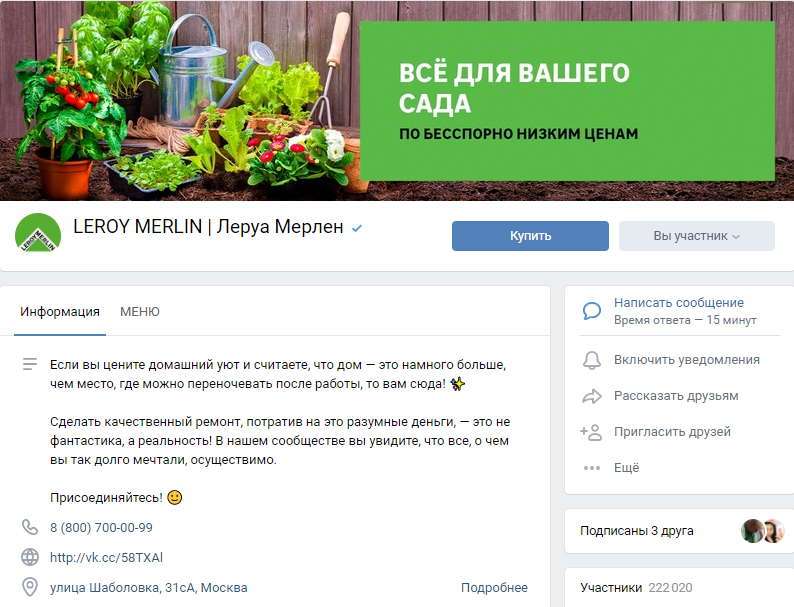The image size is (794, 607).
Task: Click the phone handset icon
Action: tap(30, 528)
